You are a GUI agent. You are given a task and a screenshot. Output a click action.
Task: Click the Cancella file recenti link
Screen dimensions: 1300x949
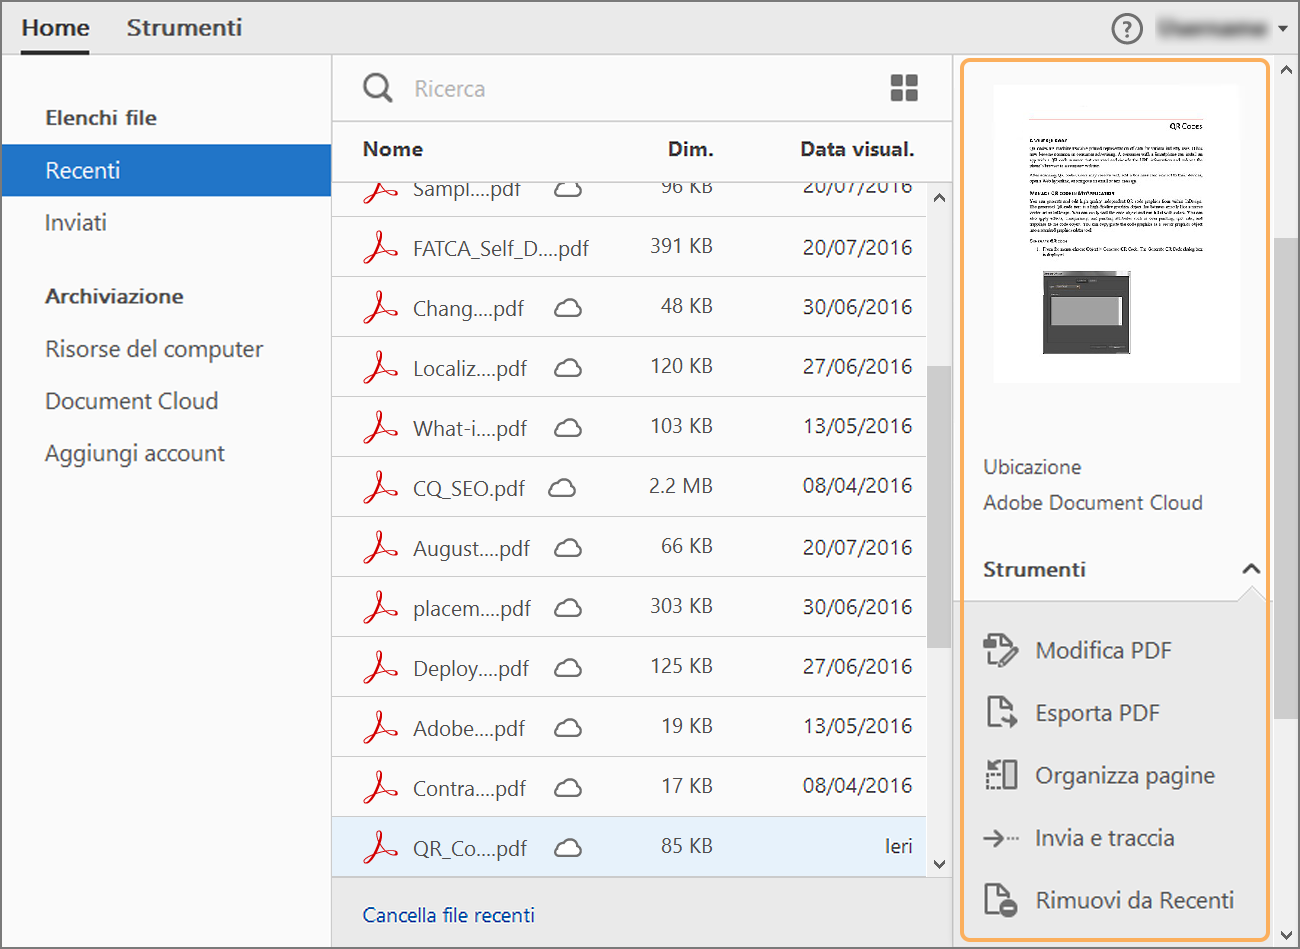(448, 915)
